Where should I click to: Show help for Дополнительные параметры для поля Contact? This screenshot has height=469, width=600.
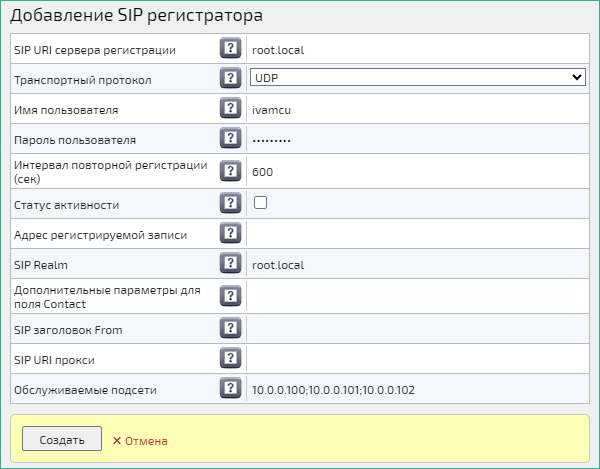[230, 296]
